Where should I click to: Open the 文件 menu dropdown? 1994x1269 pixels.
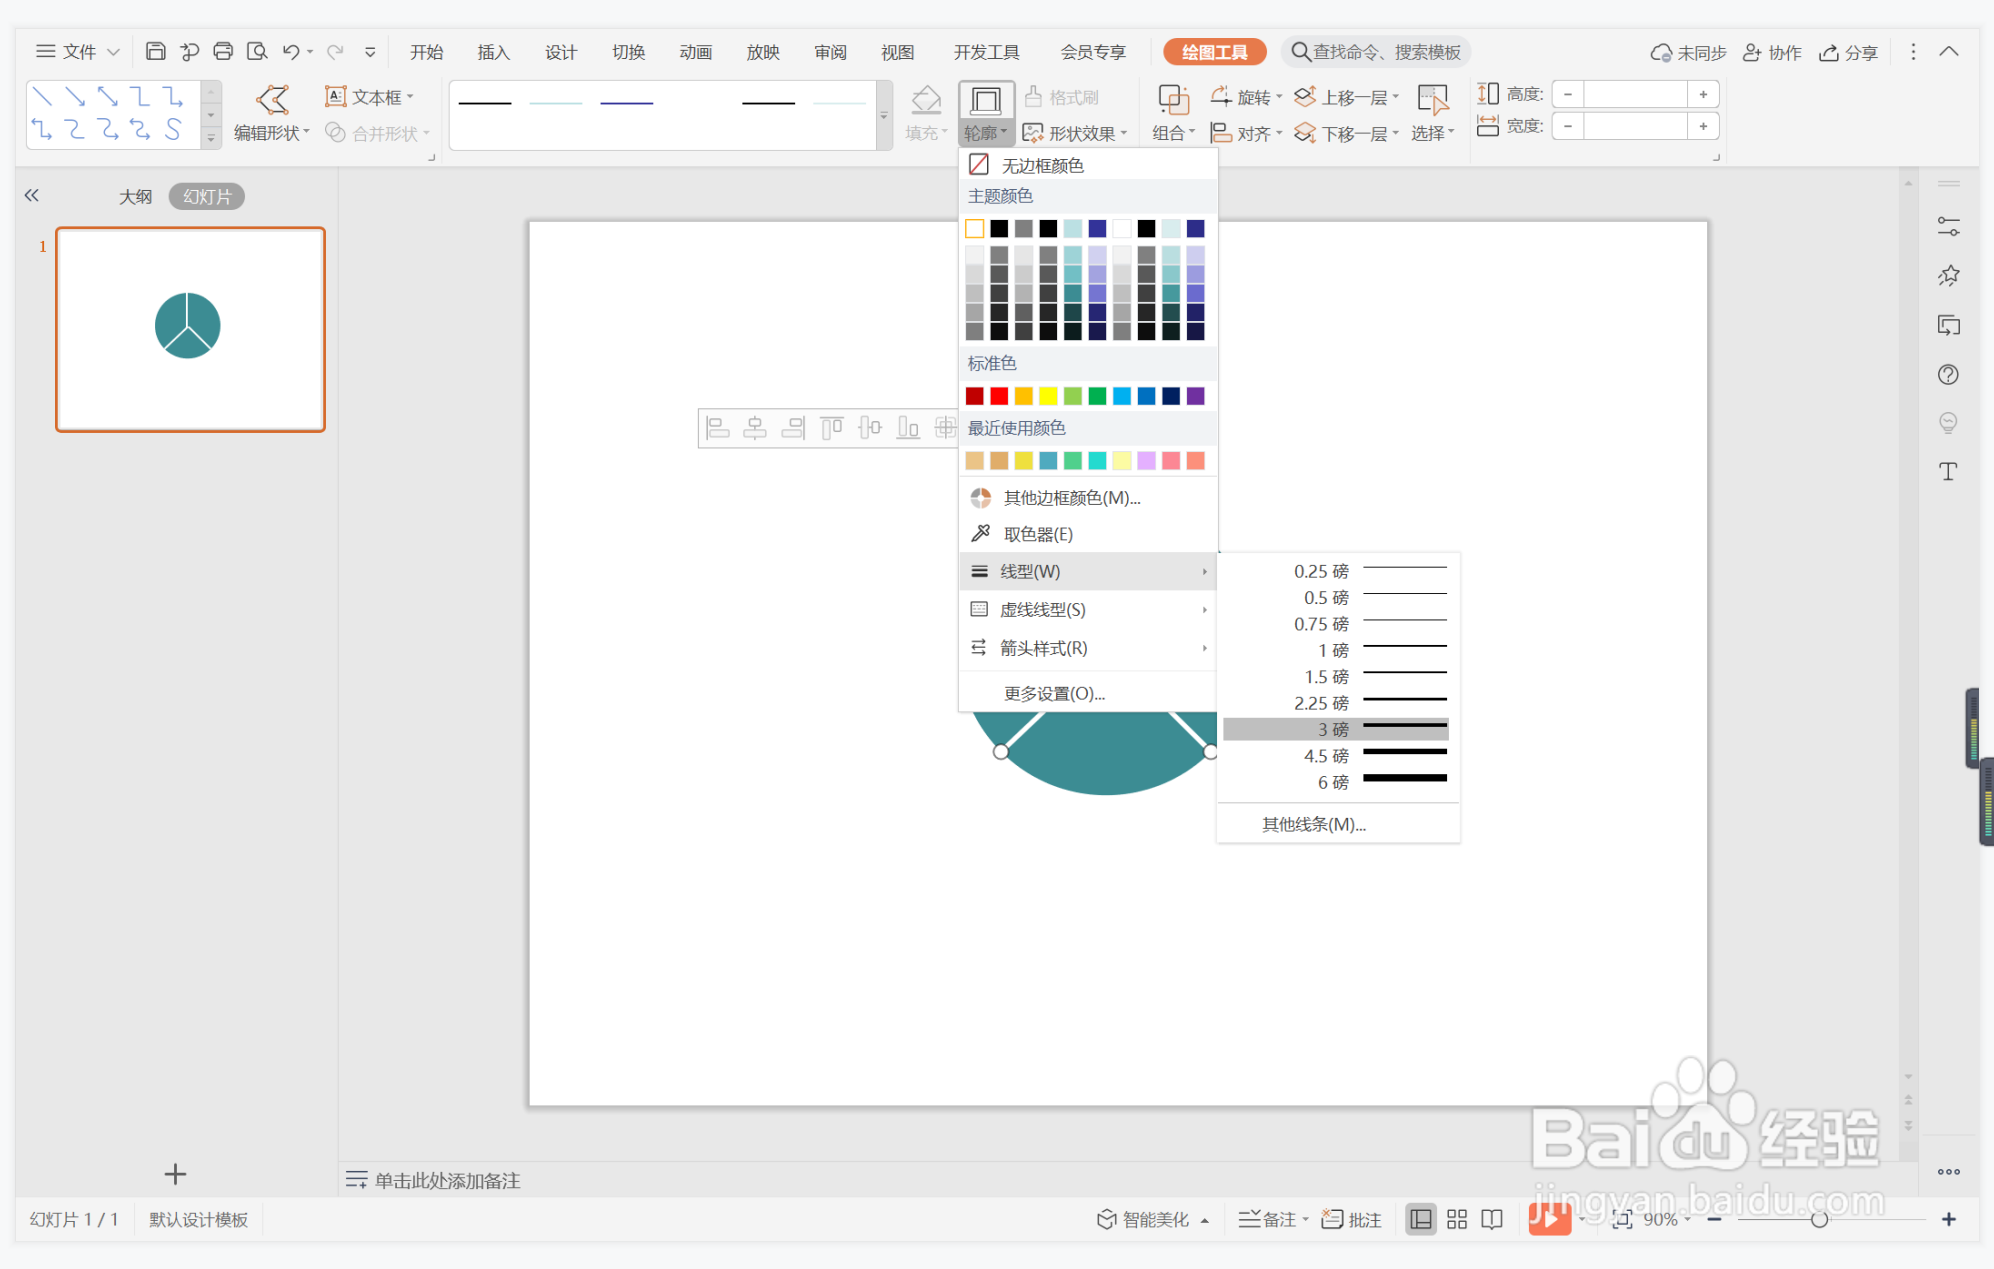[x=78, y=51]
